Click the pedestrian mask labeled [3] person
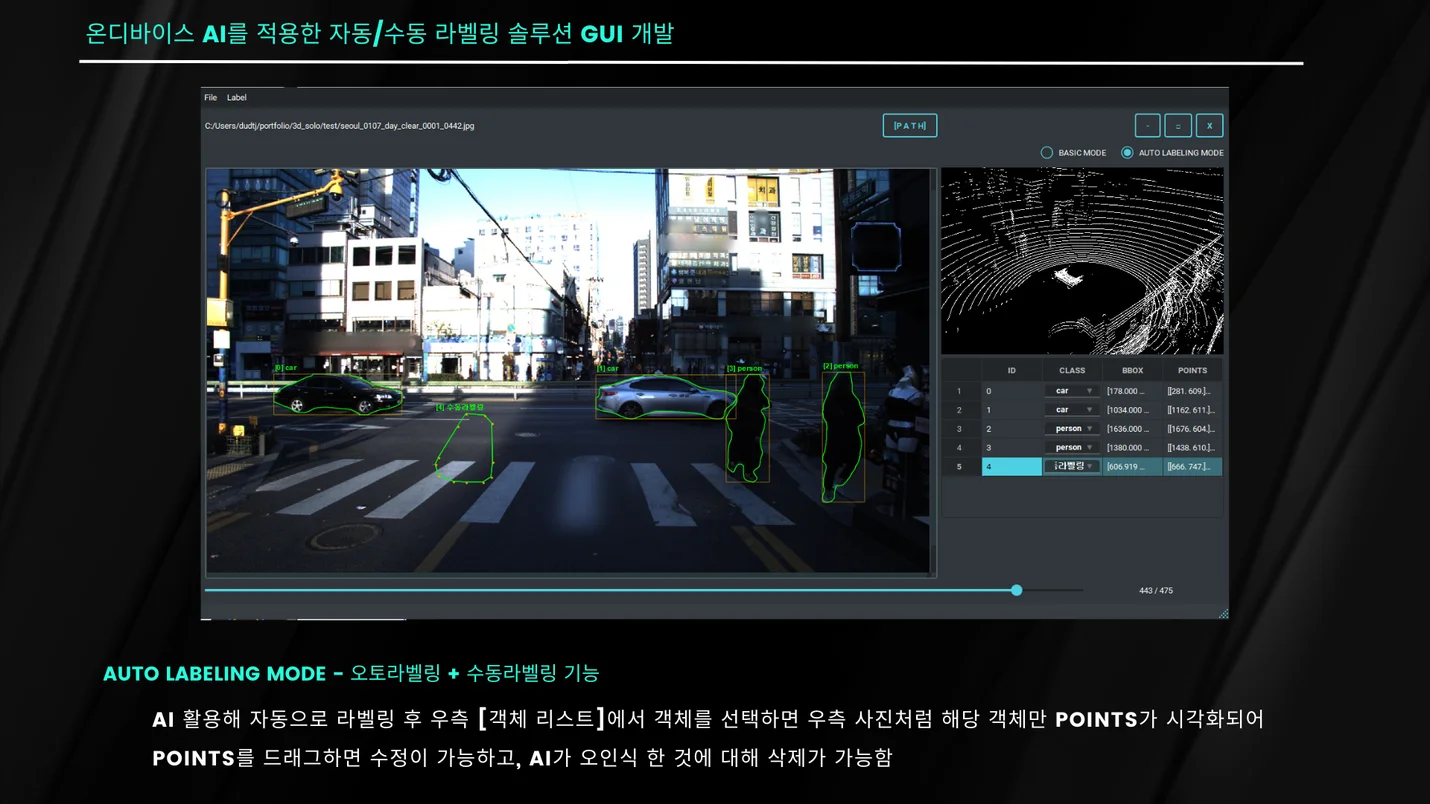Screen dimensions: 1430x804 [x=747, y=428]
